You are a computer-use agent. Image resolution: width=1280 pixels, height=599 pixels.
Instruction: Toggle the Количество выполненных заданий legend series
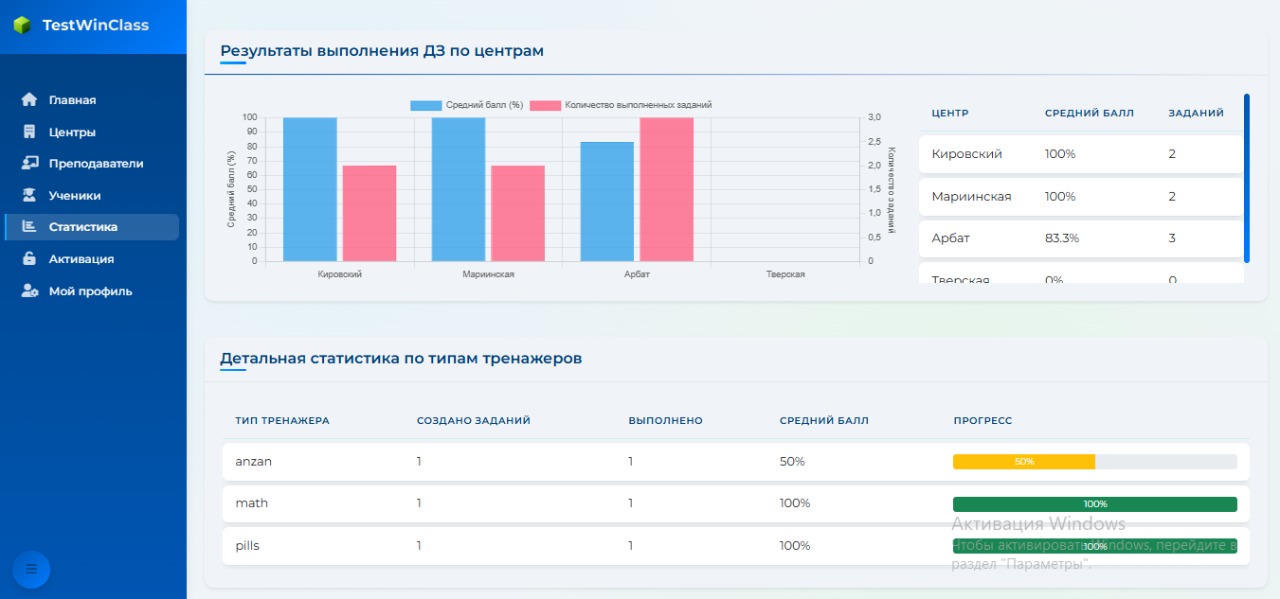620,105
